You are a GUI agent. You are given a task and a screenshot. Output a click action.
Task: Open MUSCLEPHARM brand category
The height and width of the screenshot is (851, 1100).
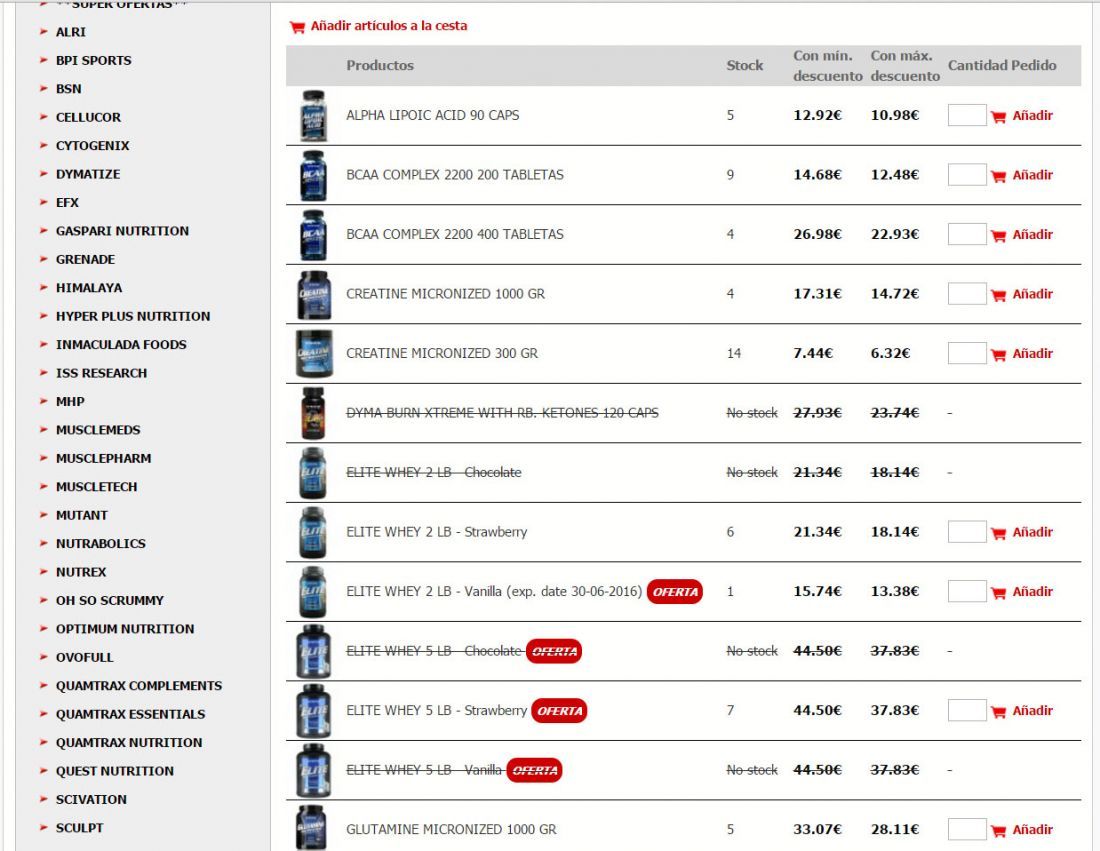(104, 458)
